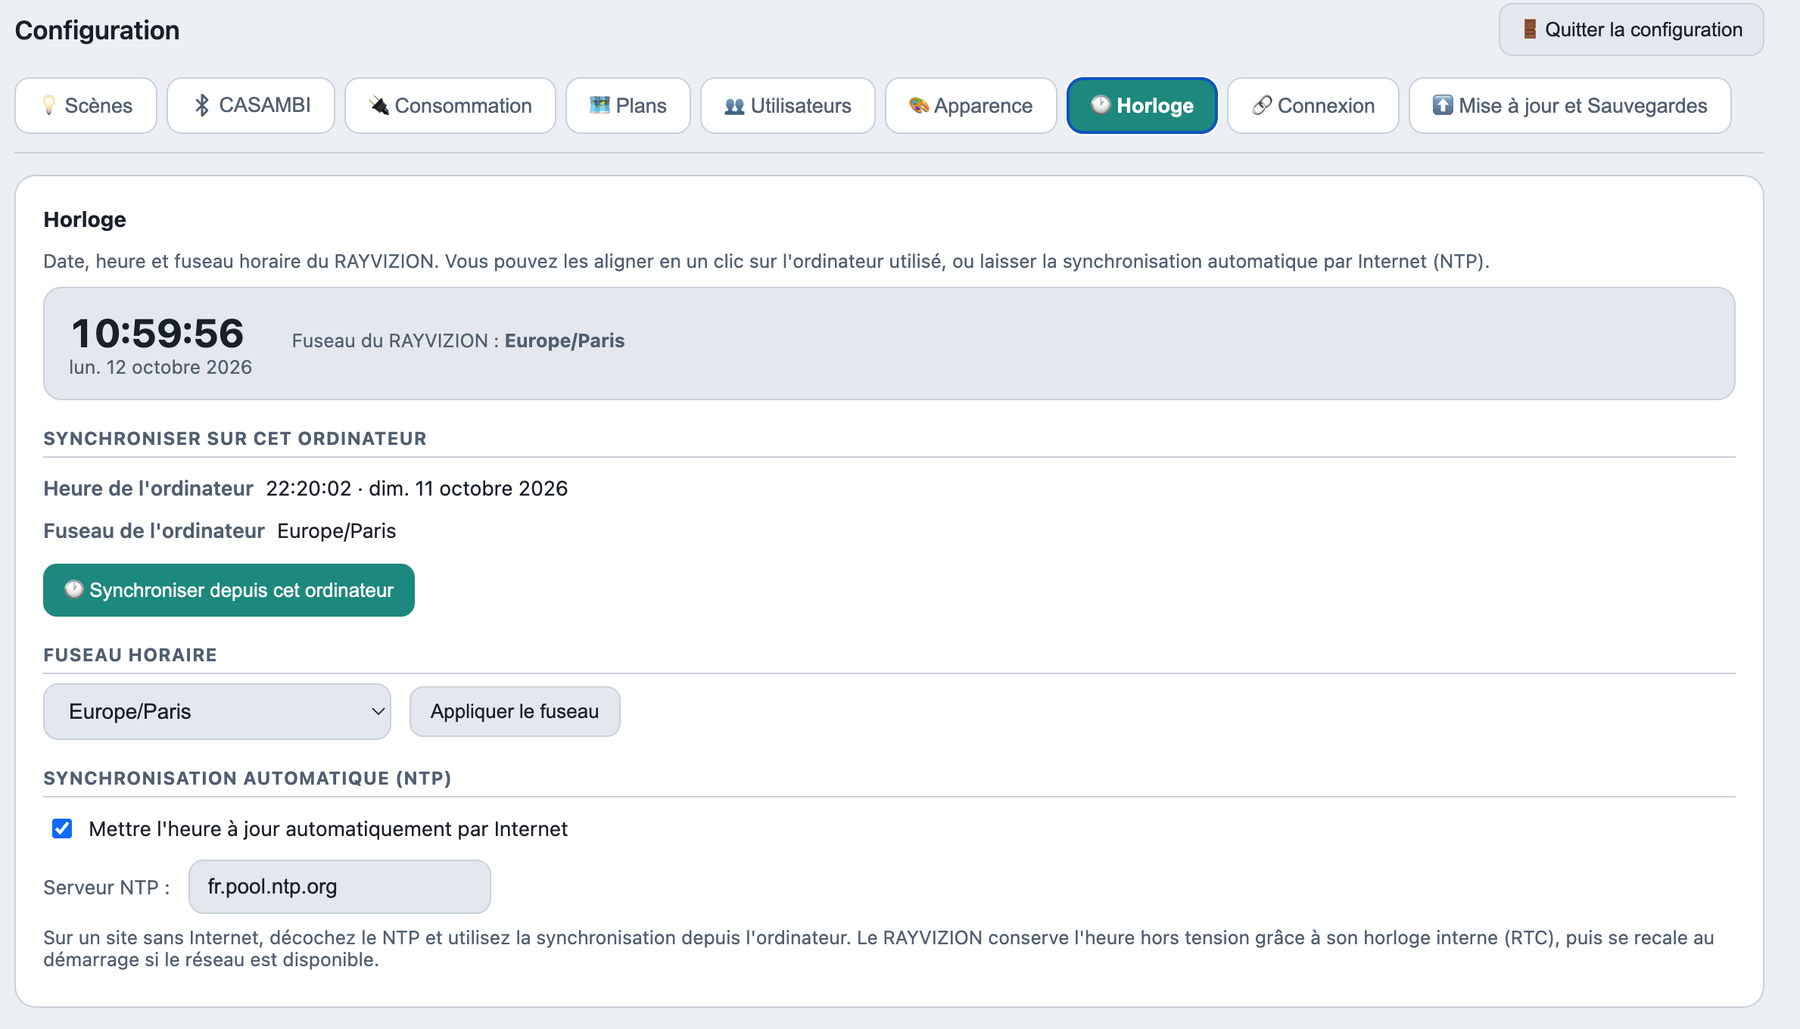Click the 10:59:56 clock display
This screenshot has height=1029, width=1800.
[158, 333]
